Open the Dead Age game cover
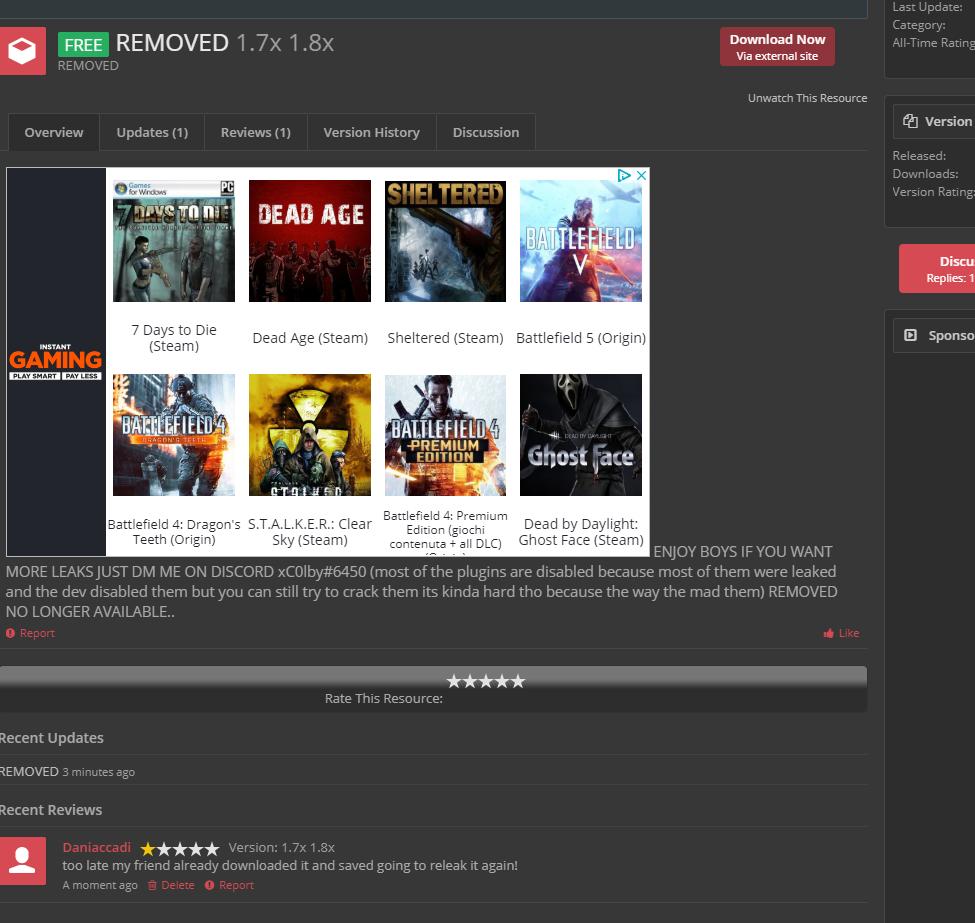Image resolution: width=975 pixels, height=923 pixels. tap(310, 241)
